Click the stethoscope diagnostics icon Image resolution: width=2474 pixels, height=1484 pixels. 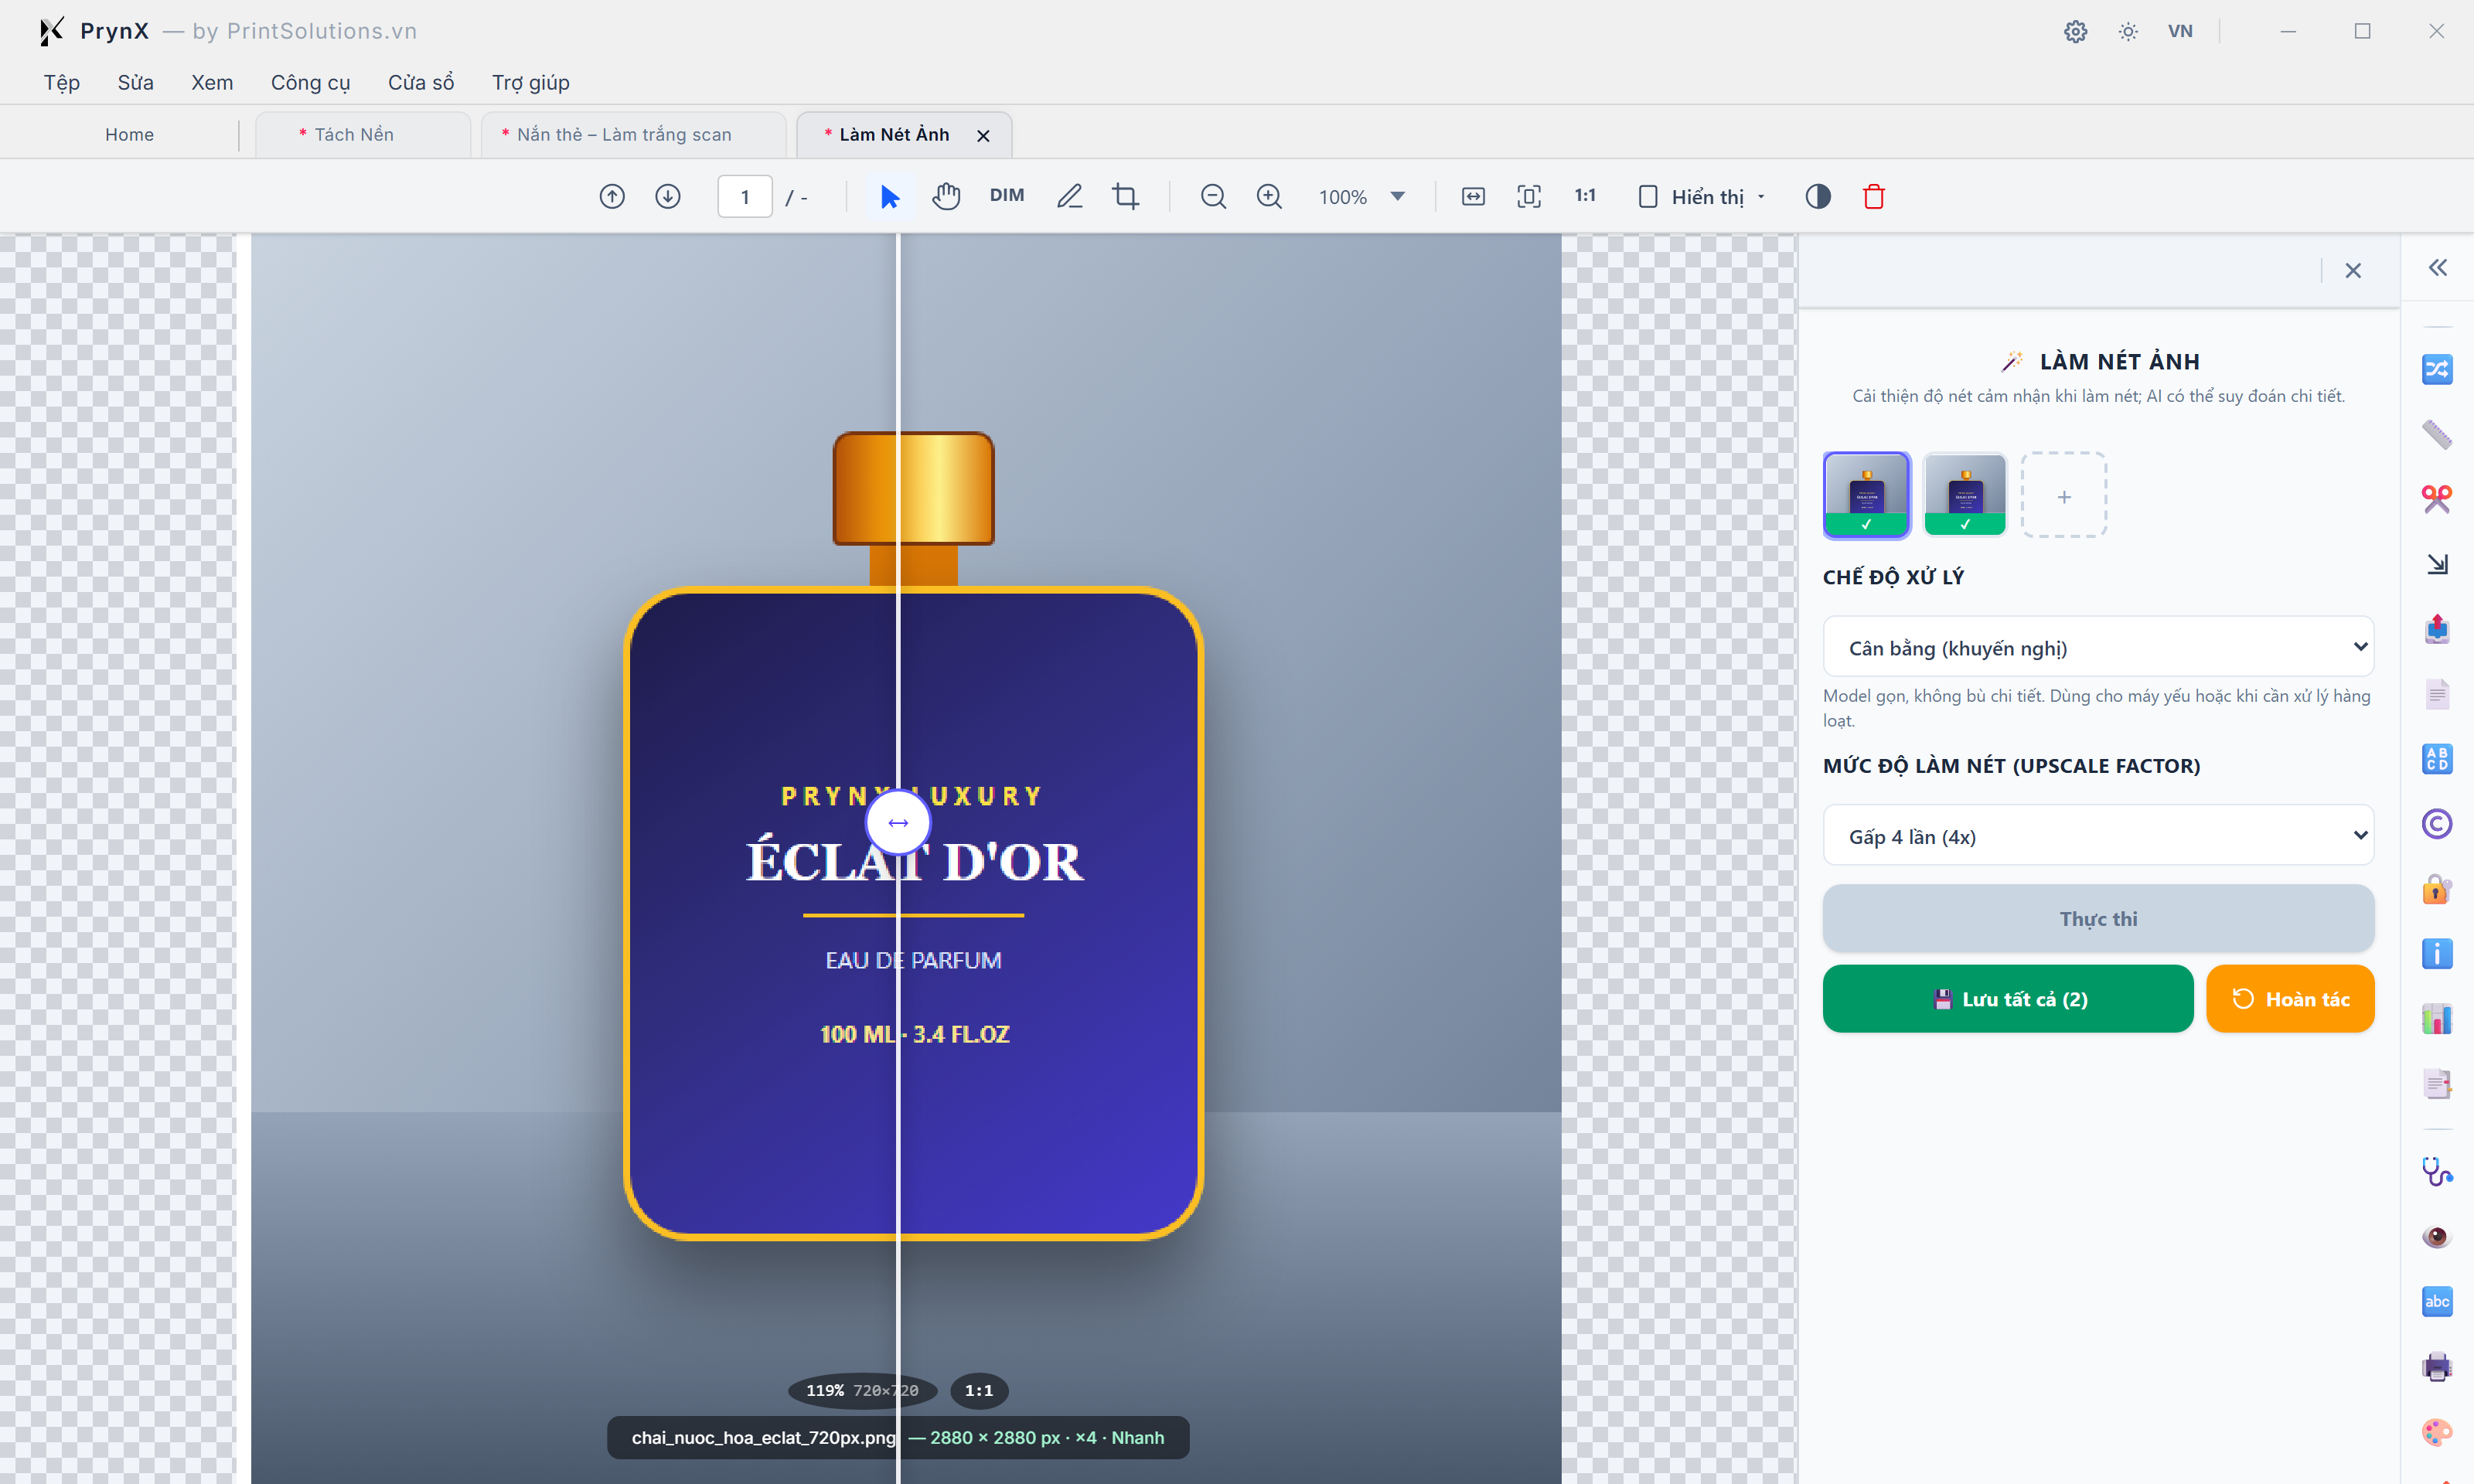click(x=2437, y=1171)
